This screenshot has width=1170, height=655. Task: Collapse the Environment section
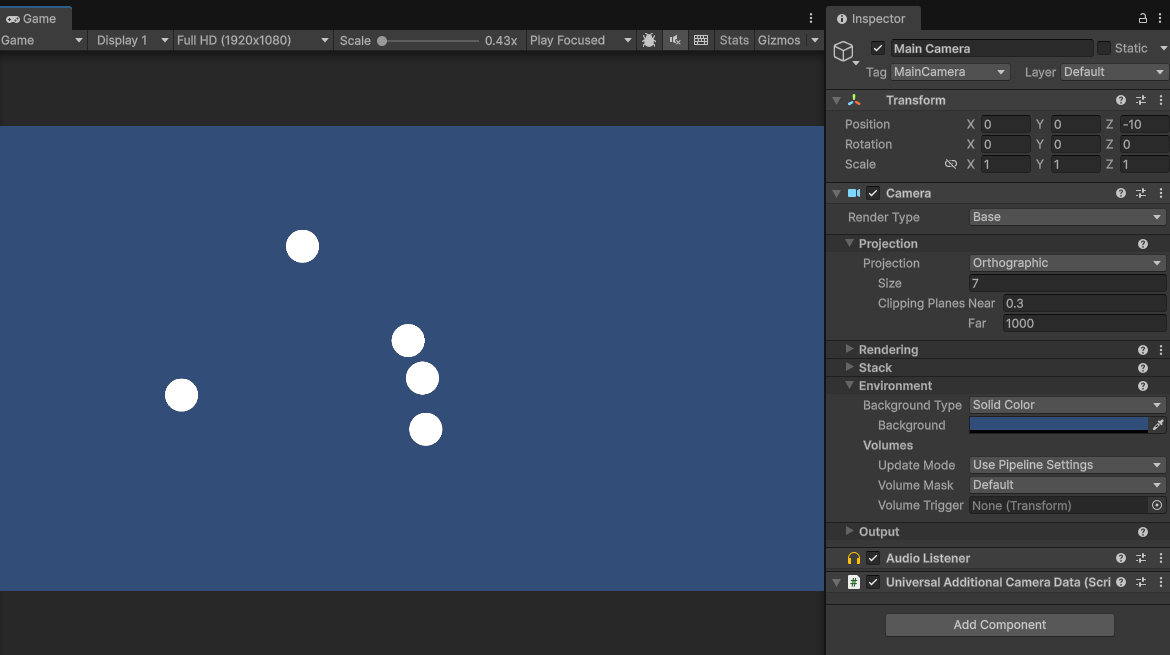849,385
